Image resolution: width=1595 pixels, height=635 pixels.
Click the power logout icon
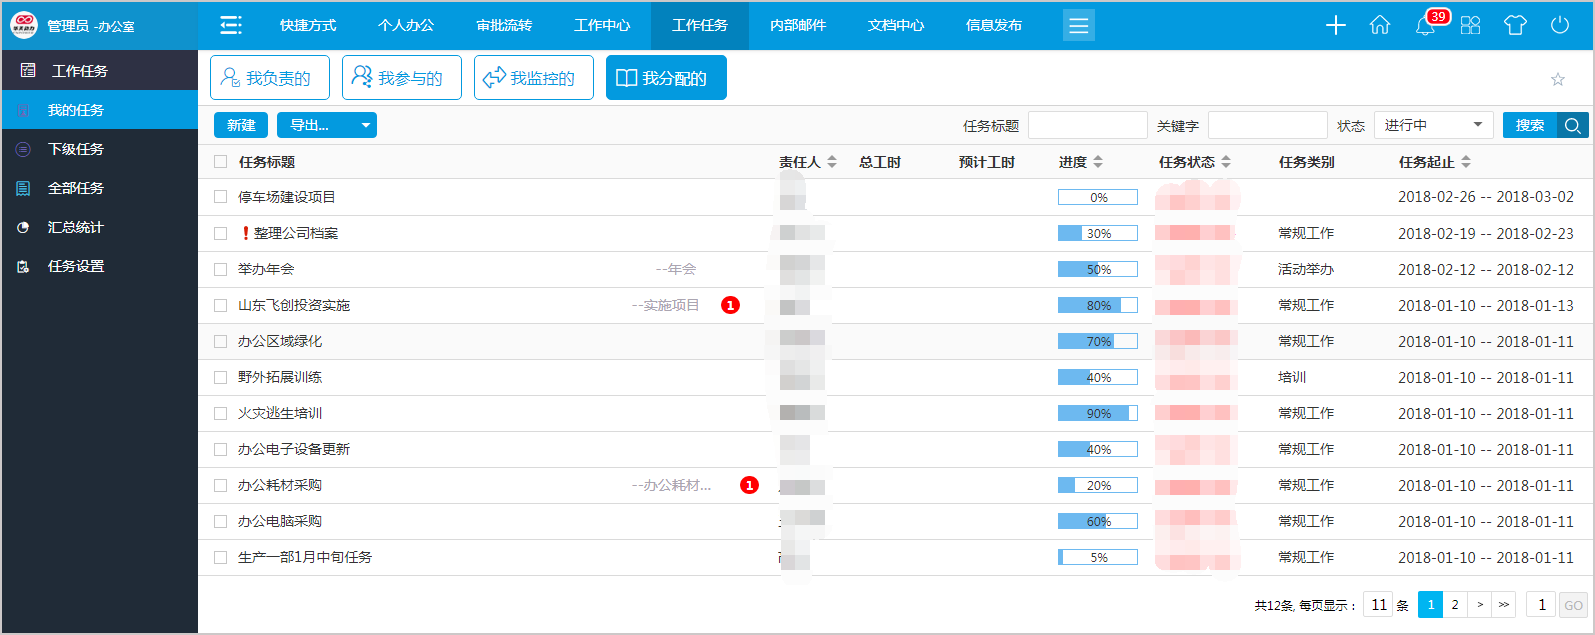(1560, 26)
